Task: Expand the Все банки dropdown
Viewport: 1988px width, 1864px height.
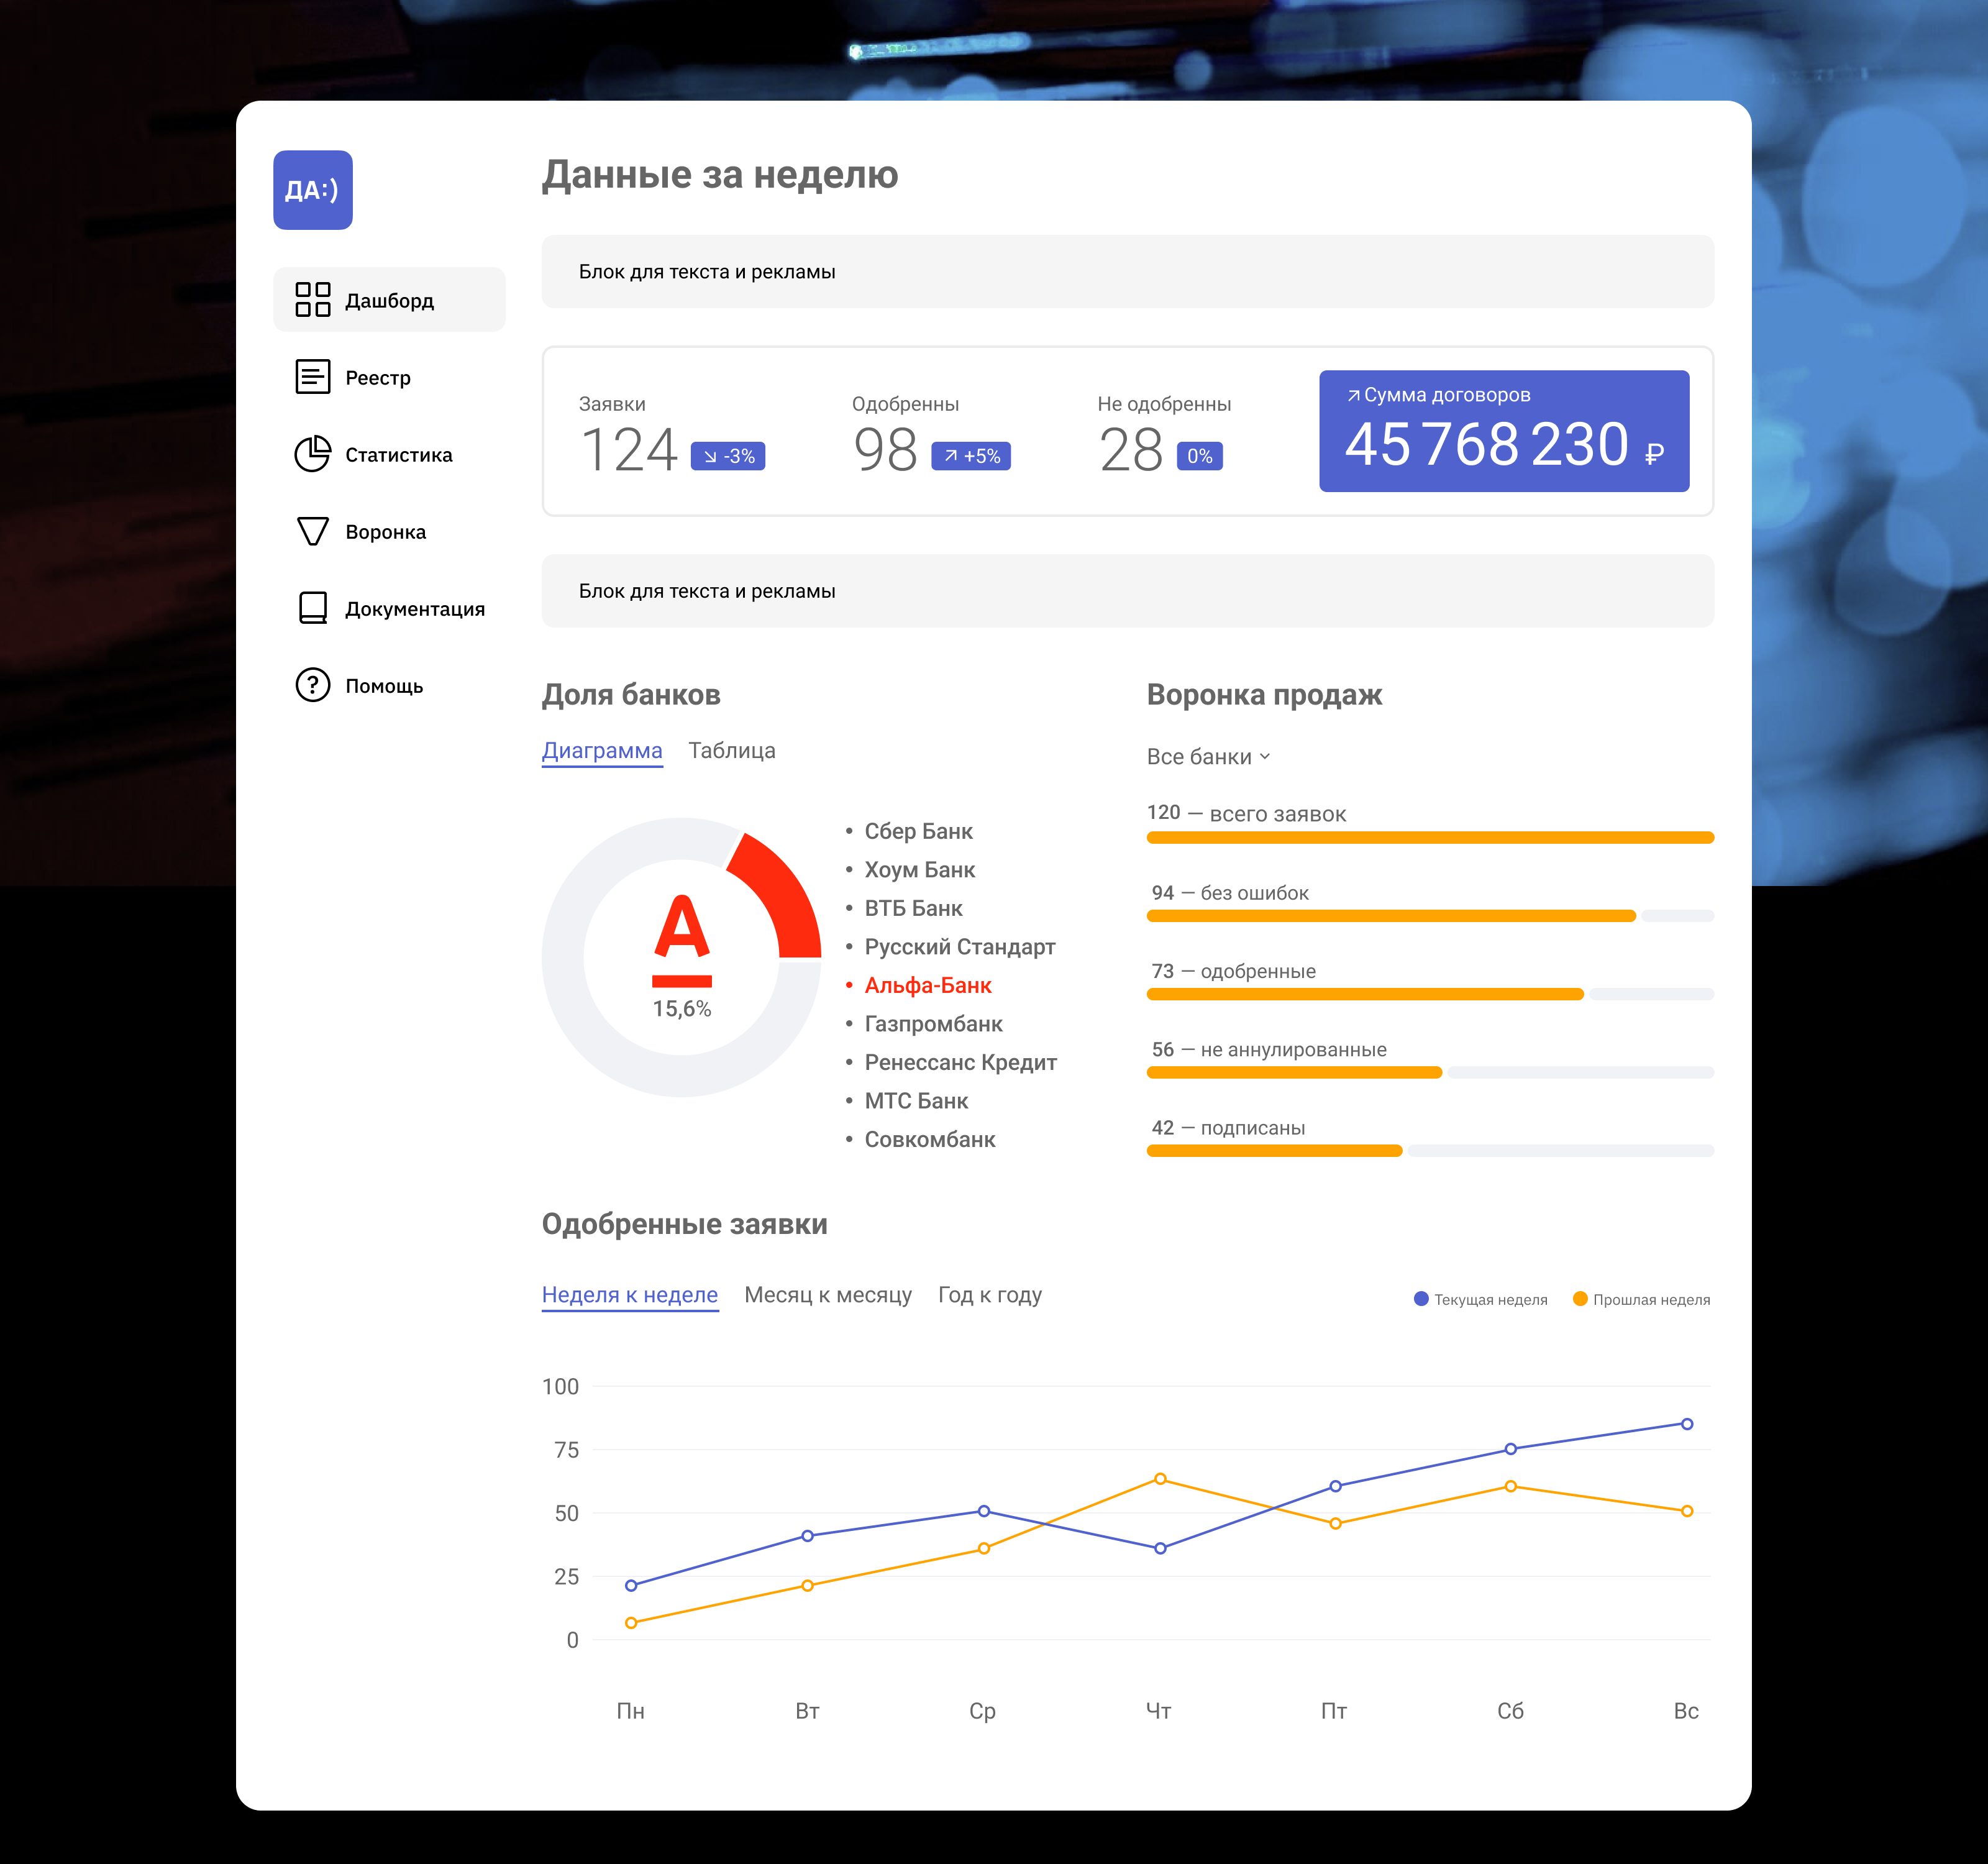Action: 1208,757
